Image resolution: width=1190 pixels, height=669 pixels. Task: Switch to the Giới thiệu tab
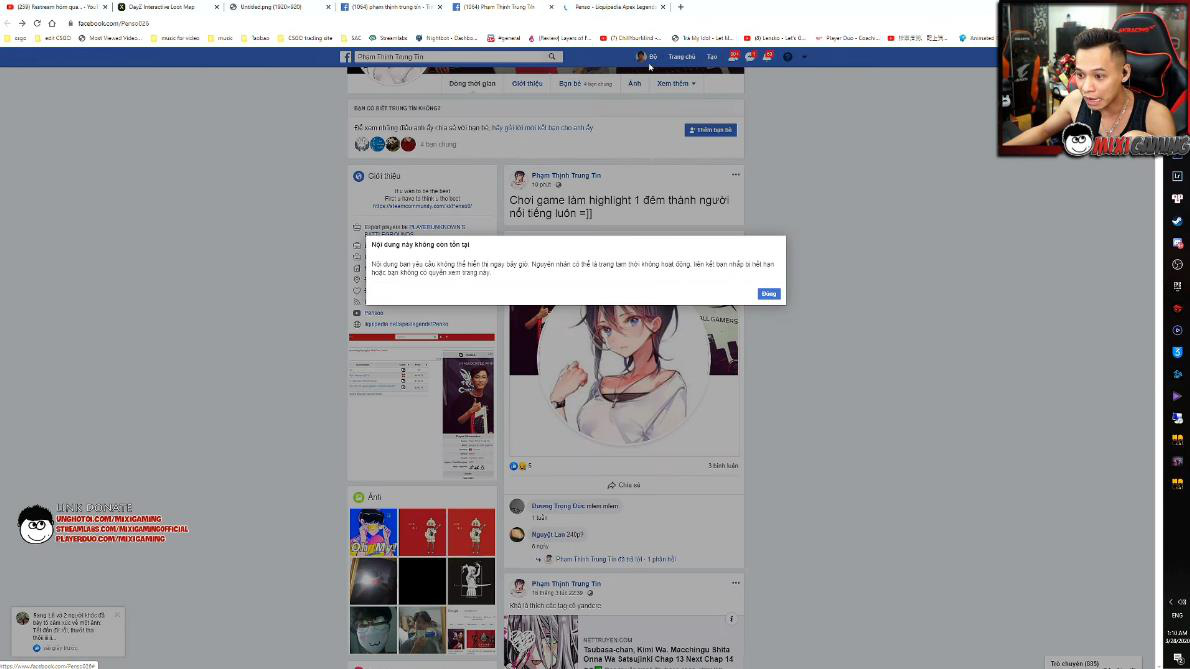[x=527, y=84]
